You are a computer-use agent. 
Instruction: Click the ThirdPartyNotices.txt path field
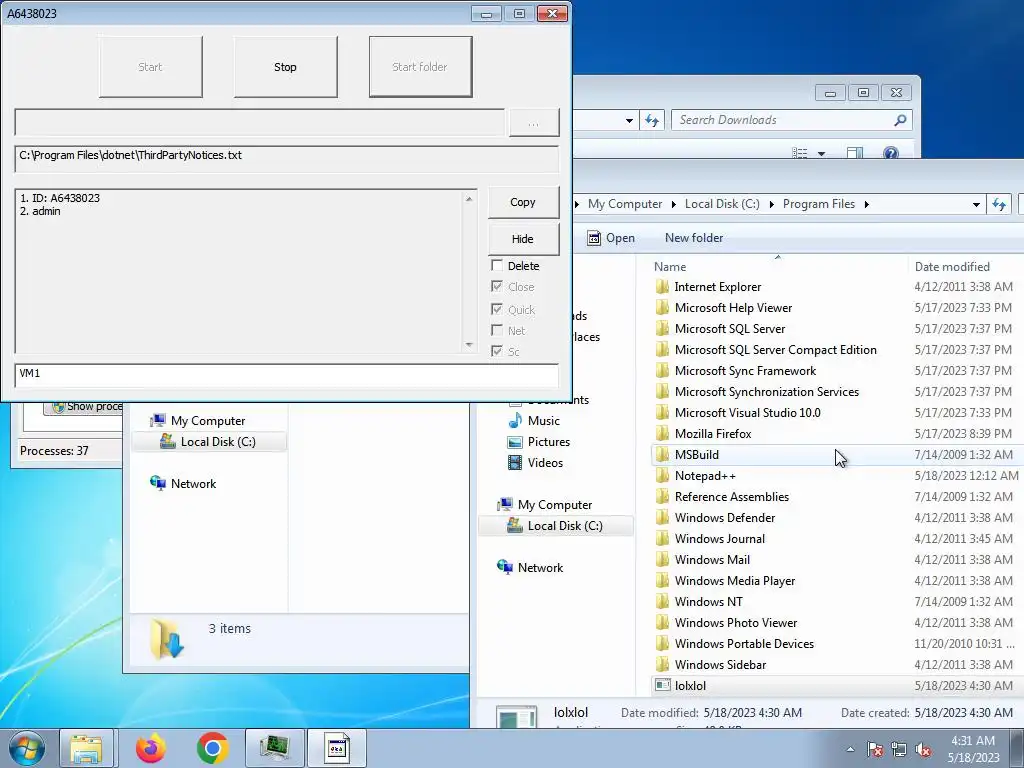coord(287,159)
